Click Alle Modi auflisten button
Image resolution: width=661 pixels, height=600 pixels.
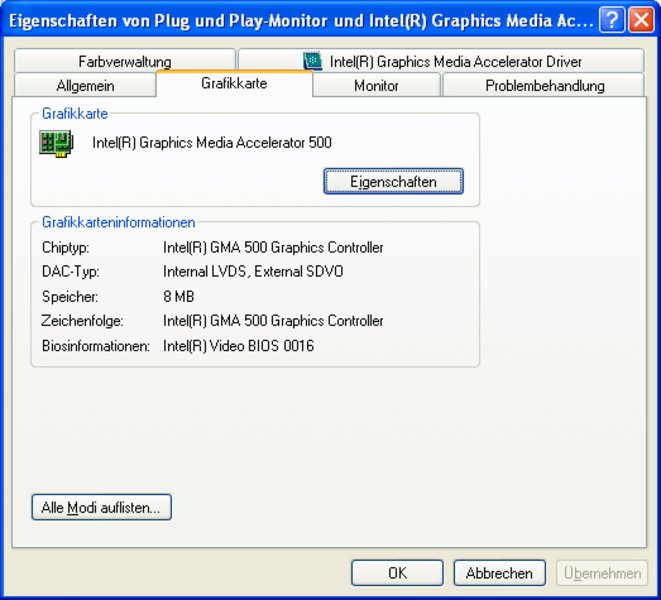102,507
